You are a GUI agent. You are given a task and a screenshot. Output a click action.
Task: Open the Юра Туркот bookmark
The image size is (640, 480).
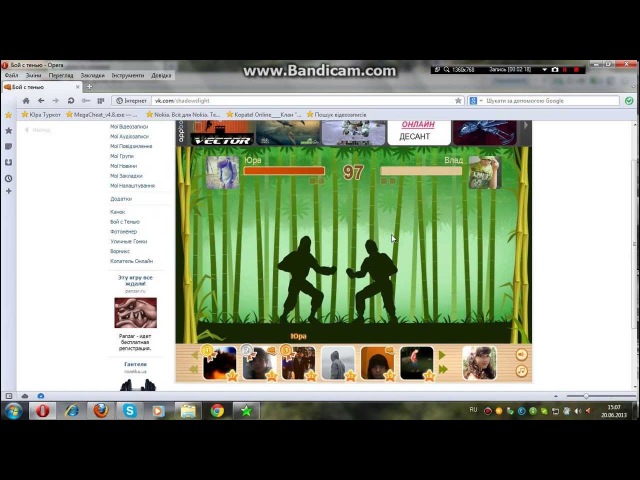41,115
